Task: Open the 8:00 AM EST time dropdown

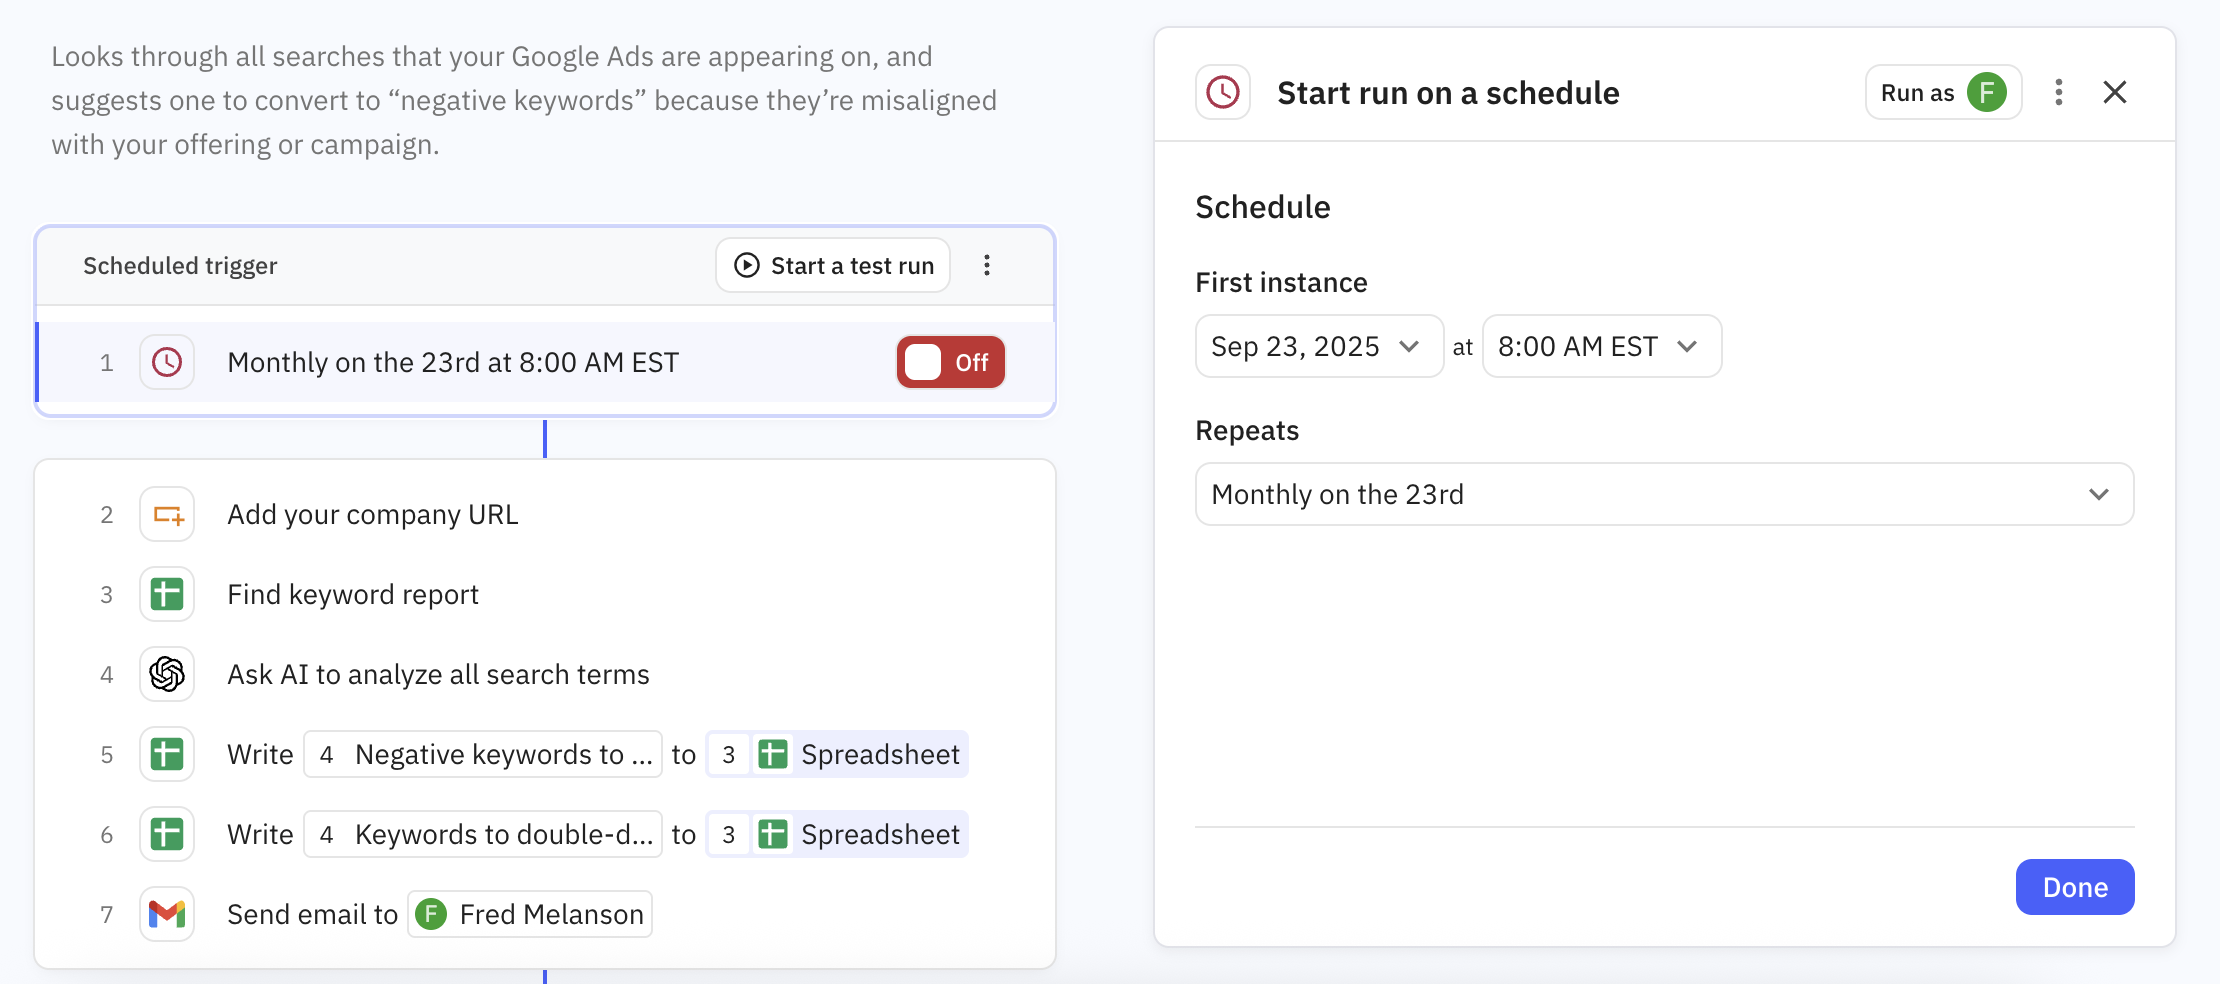Action: (1601, 347)
